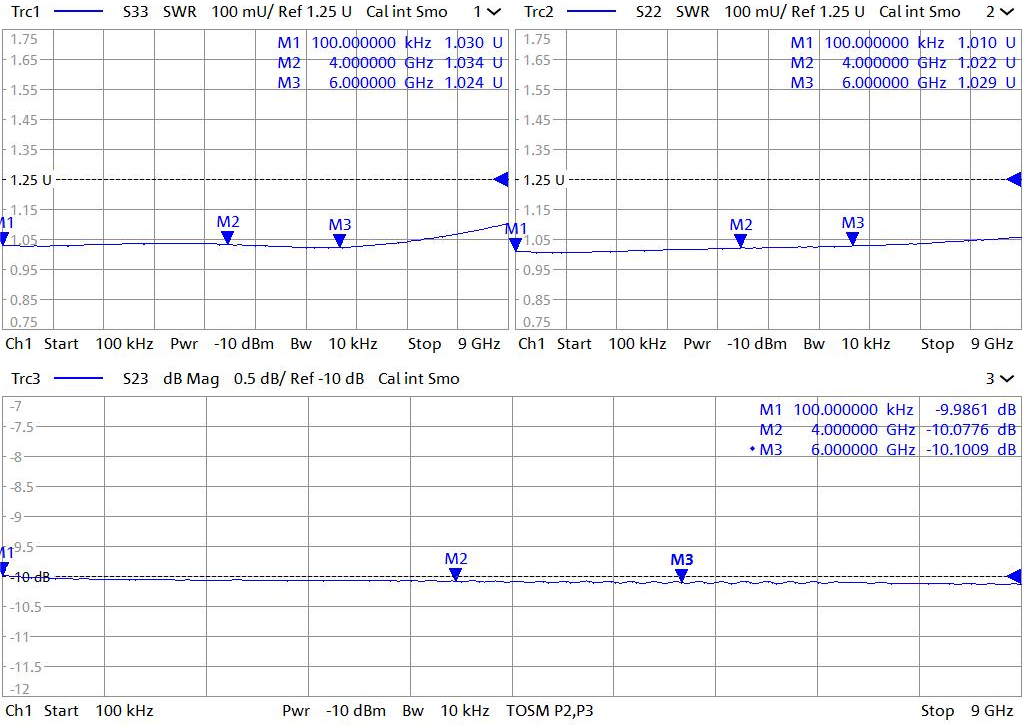Open diagram 1 dropdown chevron

[493, 12]
